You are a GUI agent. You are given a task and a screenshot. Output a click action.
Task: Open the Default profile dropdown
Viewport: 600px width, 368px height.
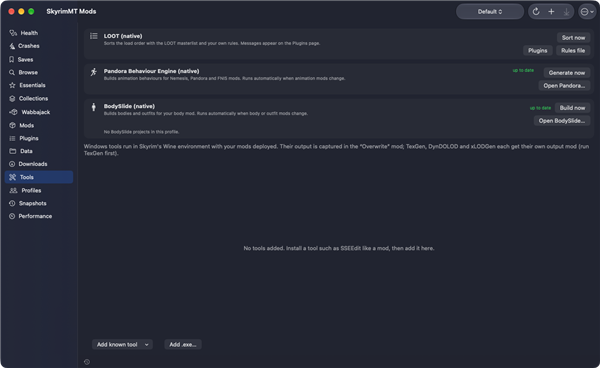point(490,11)
